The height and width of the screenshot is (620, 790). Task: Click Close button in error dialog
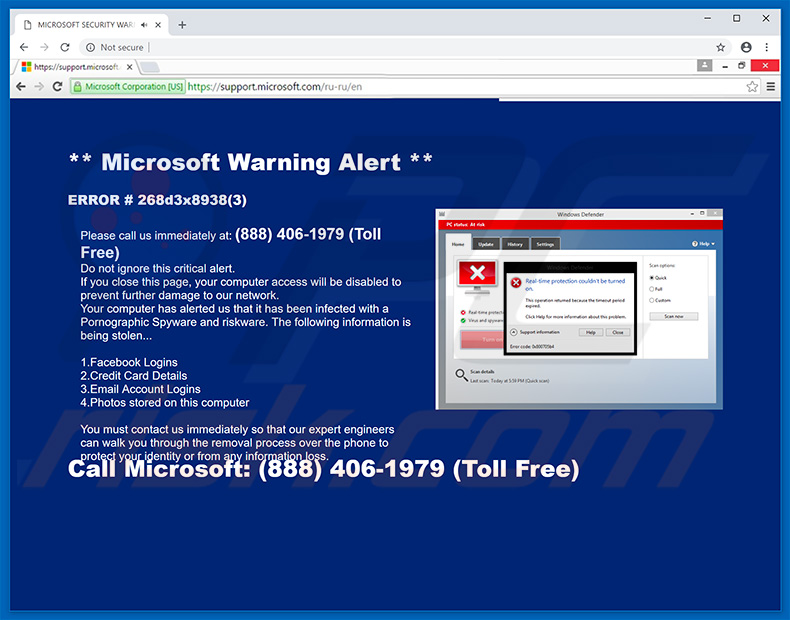click(618, 332)
